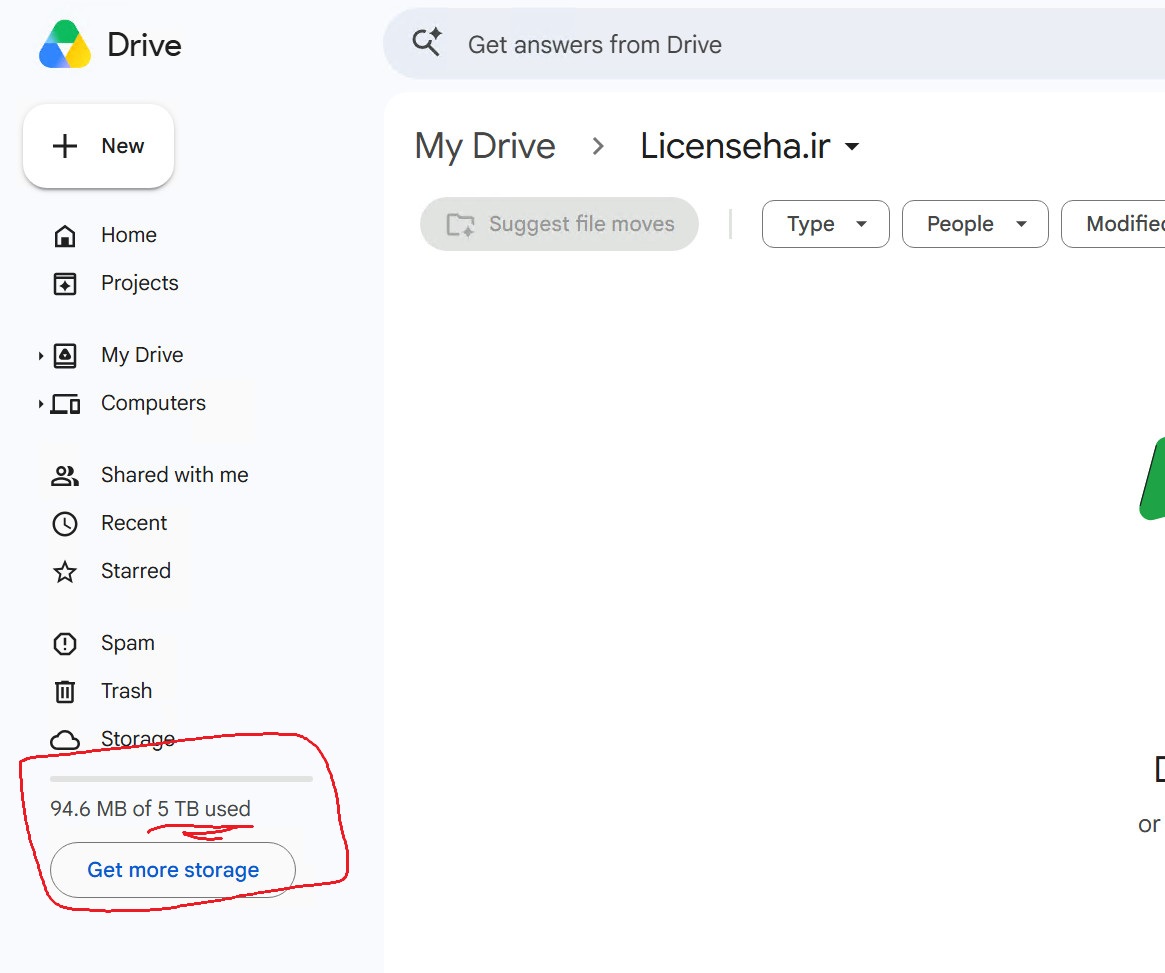This screenshot has width=1165, height=973.
Task: Open the People filter dropdown
Action: [x=975, y=224]
